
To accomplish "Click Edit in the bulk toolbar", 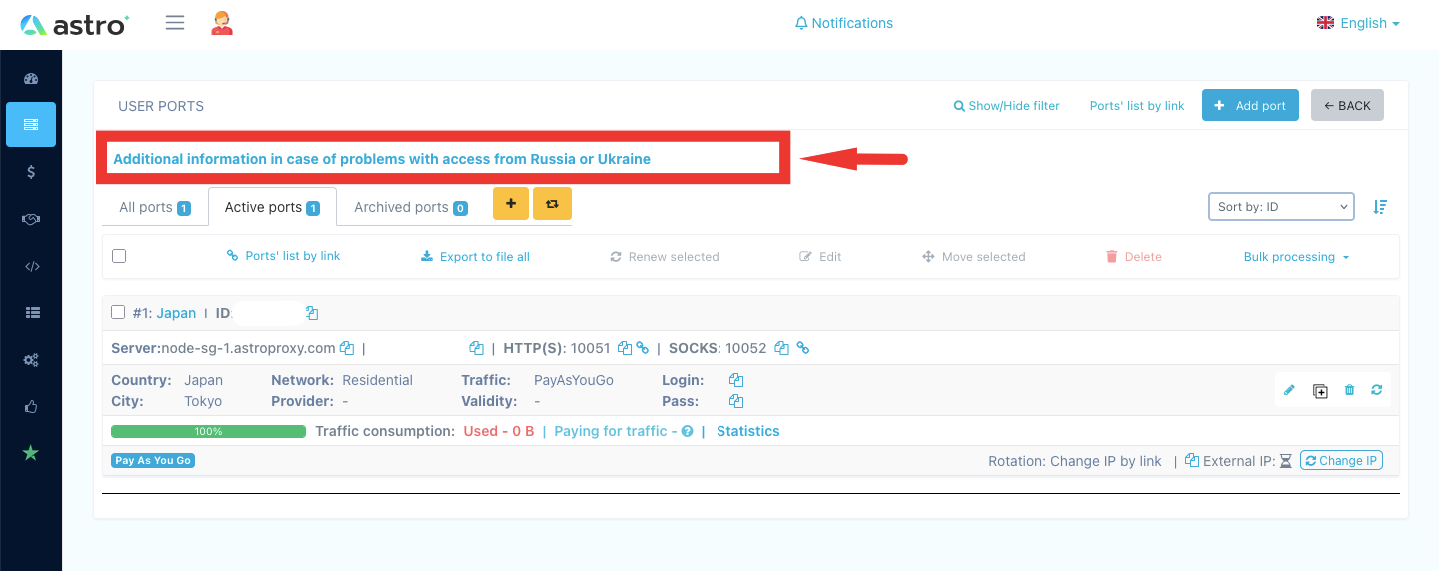I will [820, 257].
